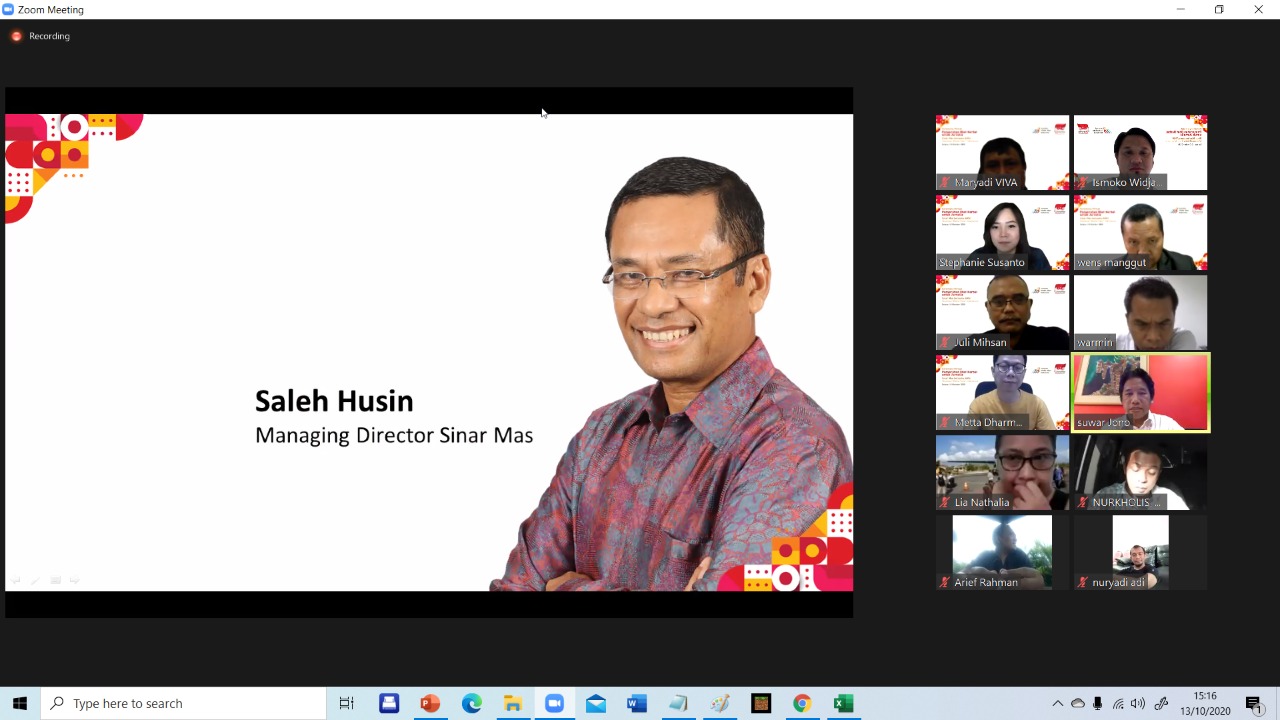
Task: Switch to Excel in the taskbar
Action: [843, 704]
